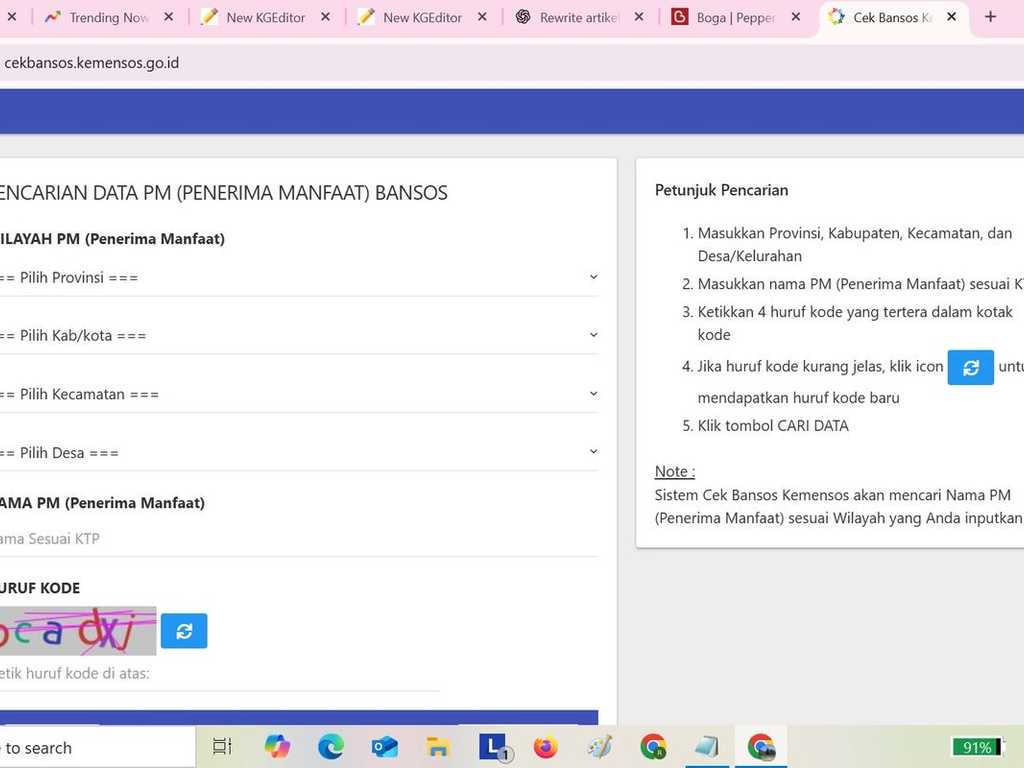Check battery status at 91 percent
This screenshot has width=1024, height=768.
(x=977, y=746)
